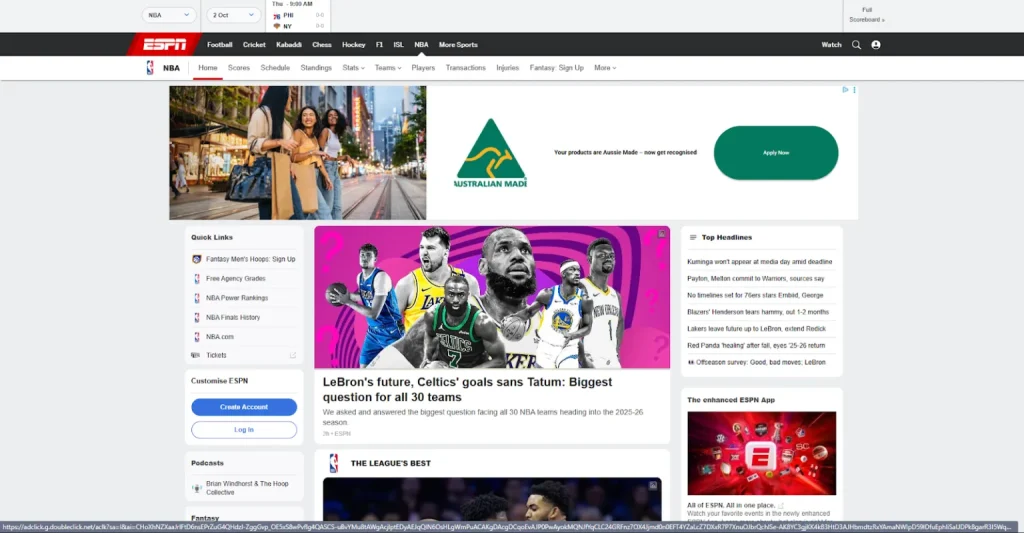Open the search magnifier icon
Viewport: 1024px width, 533px height.
tap(856, 45)
